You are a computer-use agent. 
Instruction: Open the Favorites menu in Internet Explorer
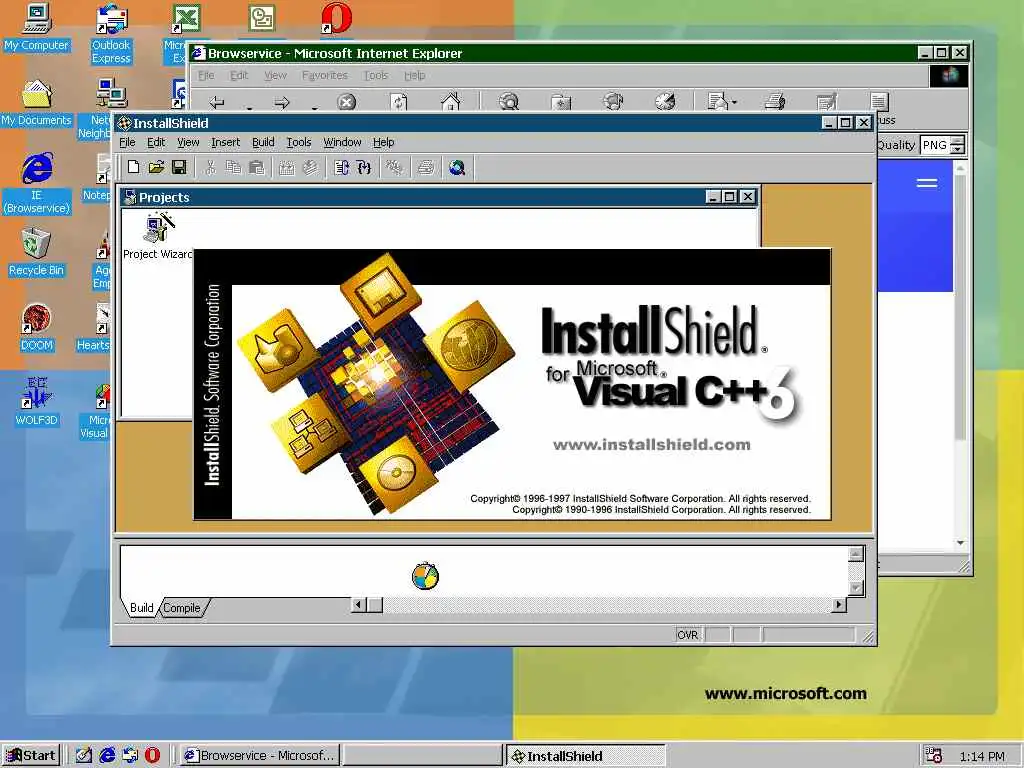(x=325, y=76)
